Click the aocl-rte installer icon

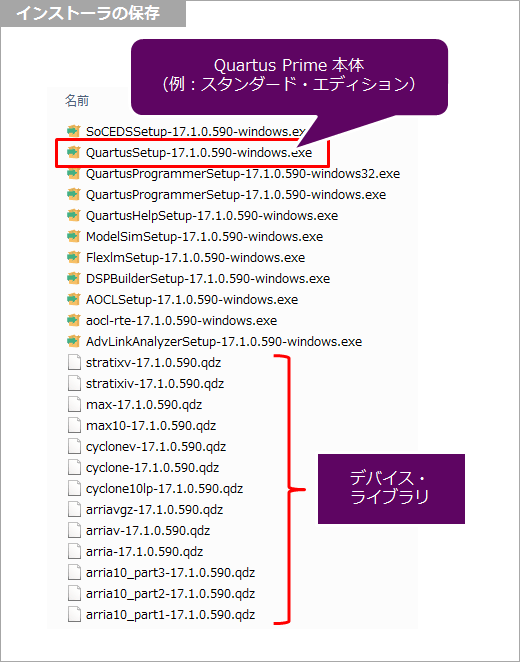click(73, 320)
